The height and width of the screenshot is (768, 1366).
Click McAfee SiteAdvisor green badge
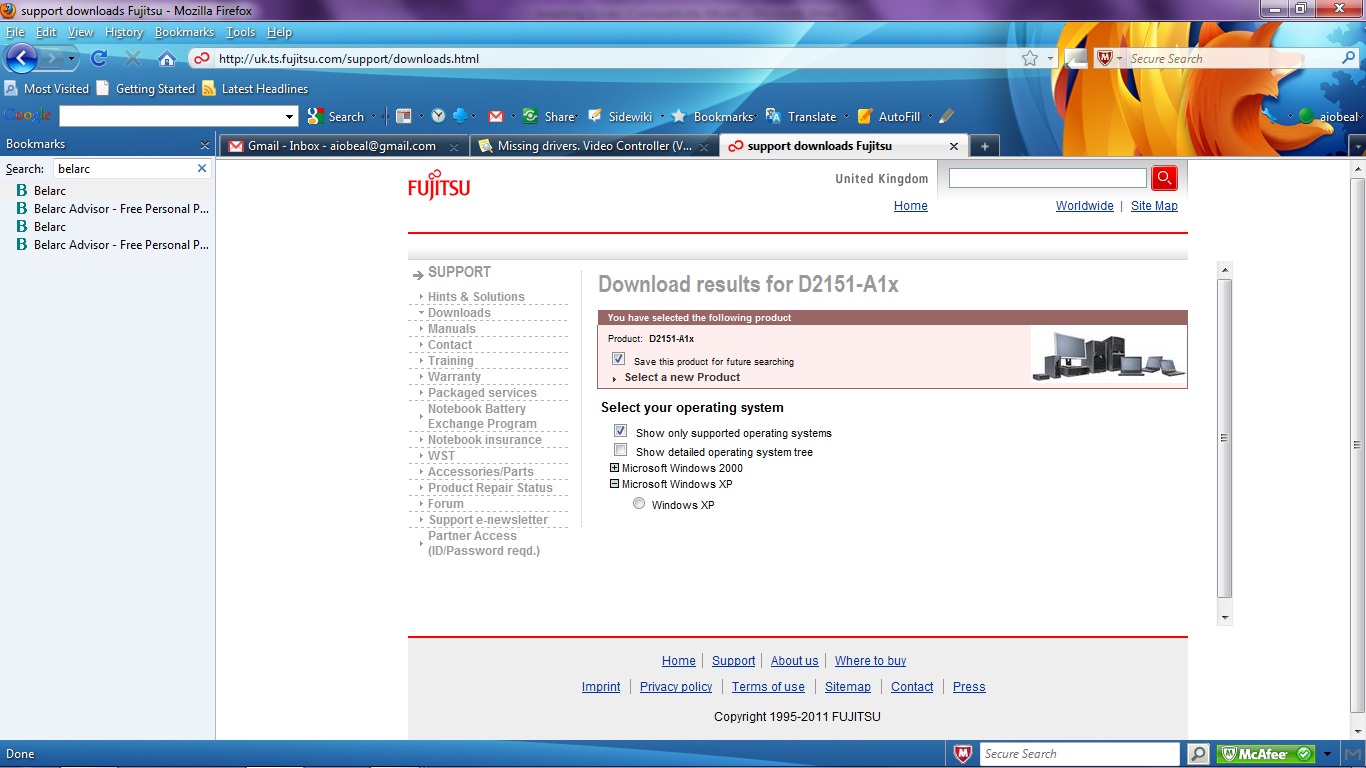[1265, 754]
